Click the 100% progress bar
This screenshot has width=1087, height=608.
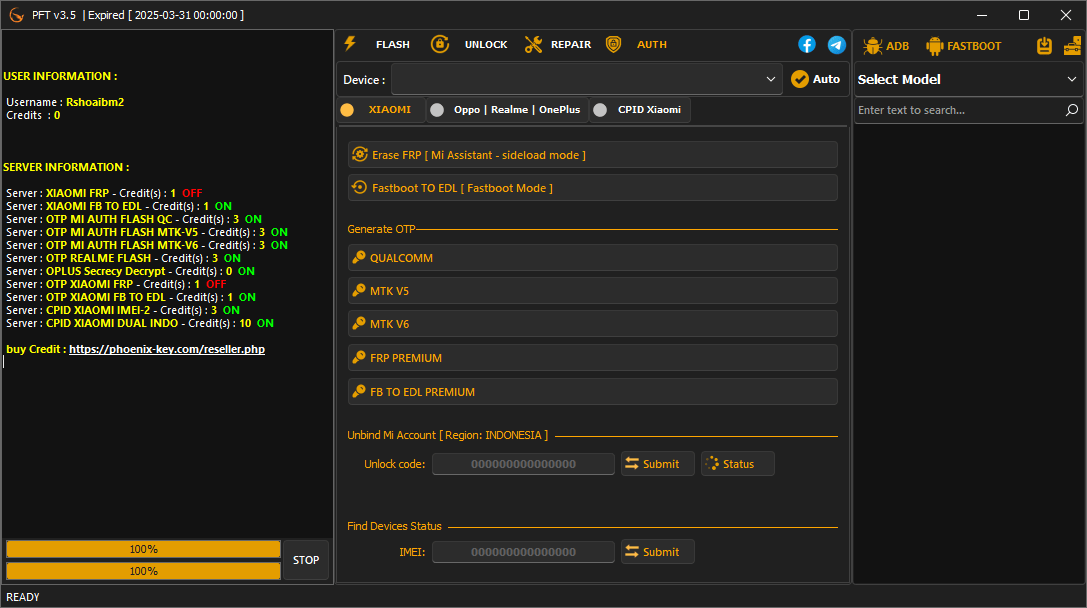[x=143, y=548]
